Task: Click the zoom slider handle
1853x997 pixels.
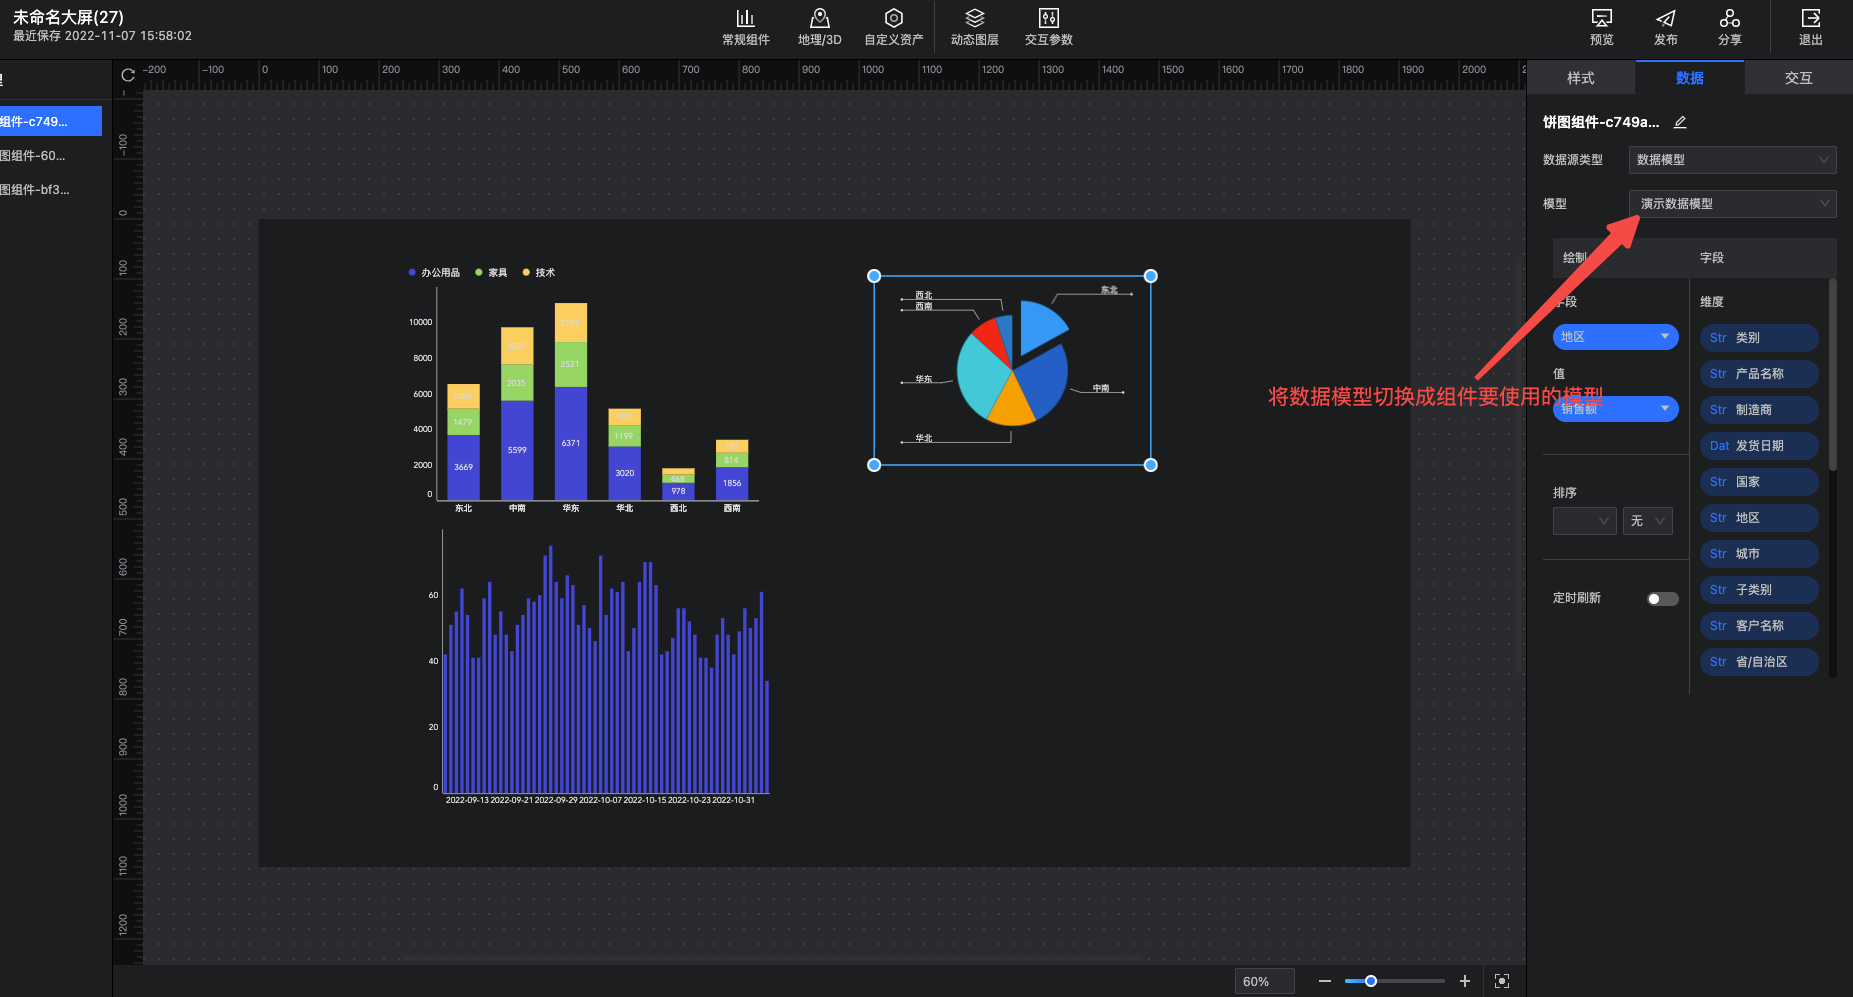Action: tap(1371, 981)
